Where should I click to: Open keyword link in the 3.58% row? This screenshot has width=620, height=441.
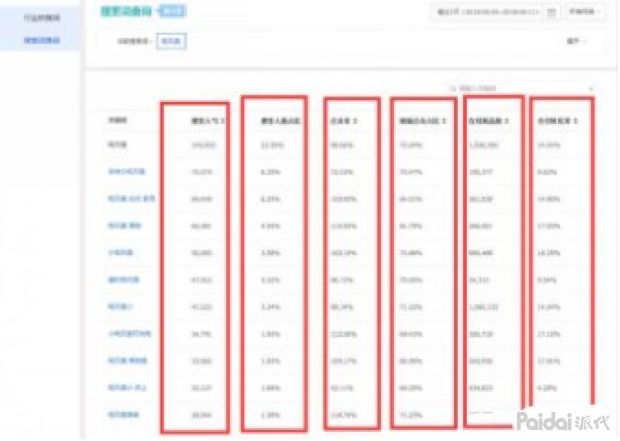120,252
